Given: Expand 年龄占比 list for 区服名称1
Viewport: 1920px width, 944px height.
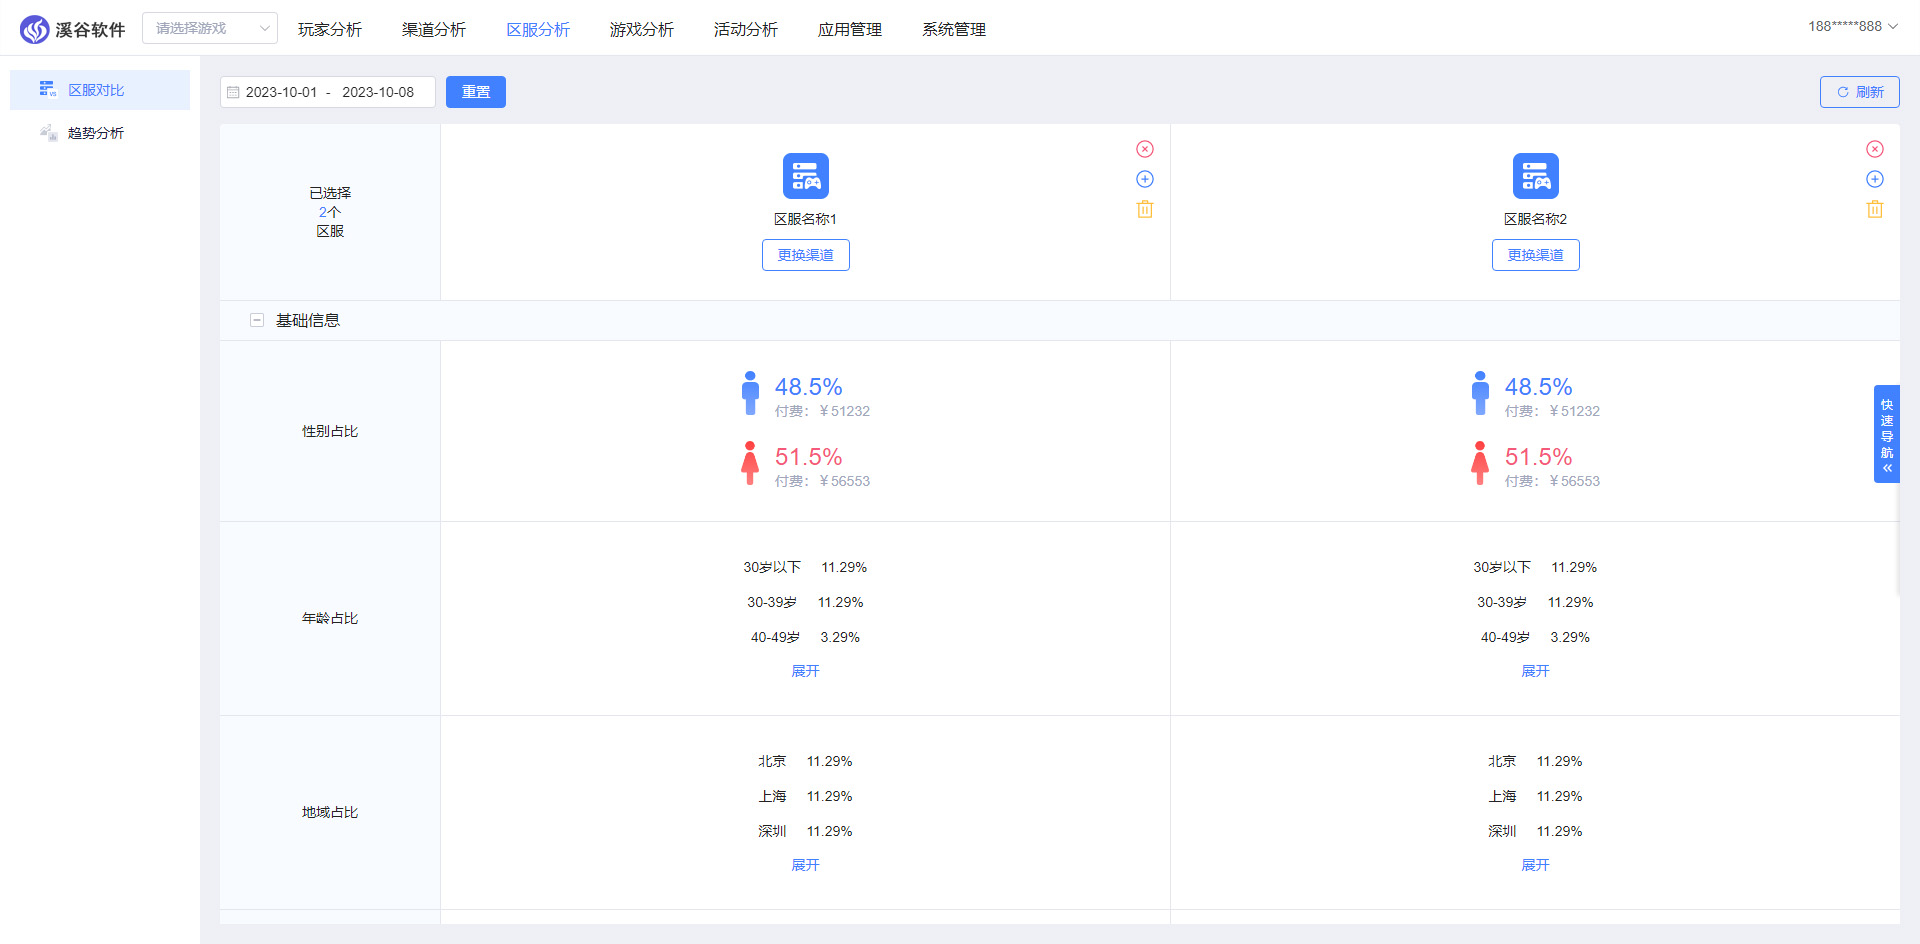Looking at the screenshot, I should click(x=806, y=671).
